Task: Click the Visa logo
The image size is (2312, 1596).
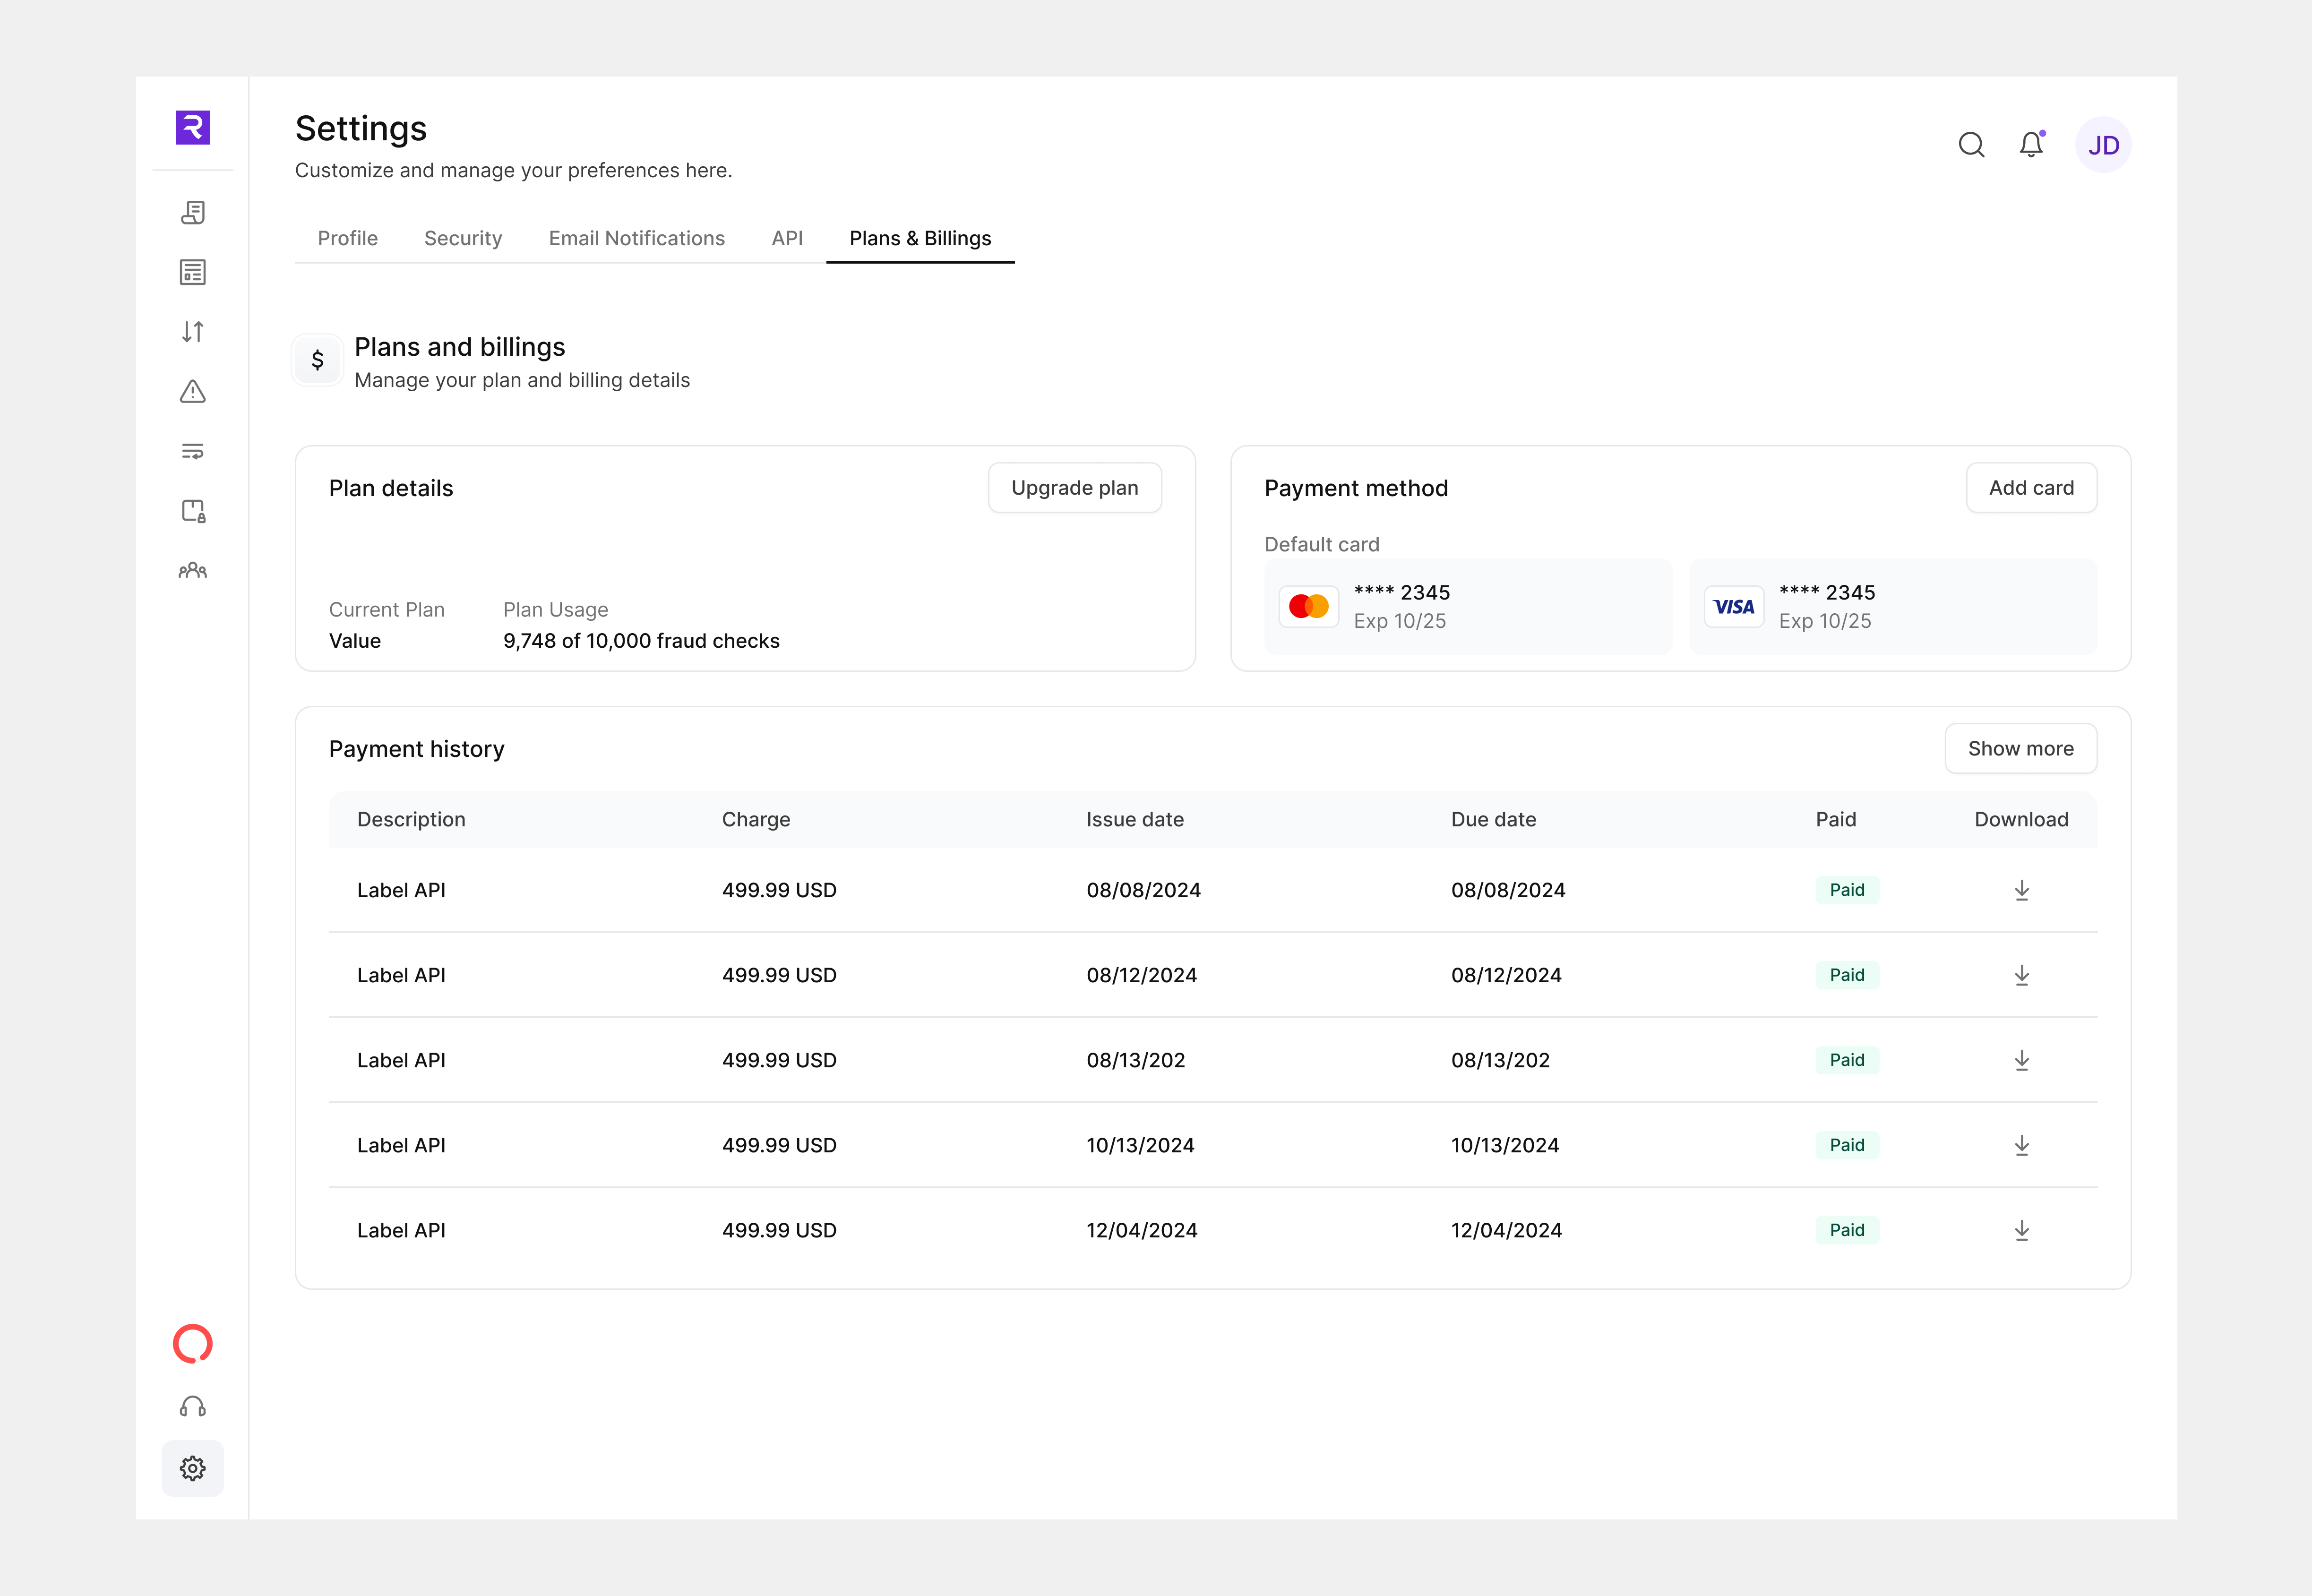Action: [x=1733, y=606]
